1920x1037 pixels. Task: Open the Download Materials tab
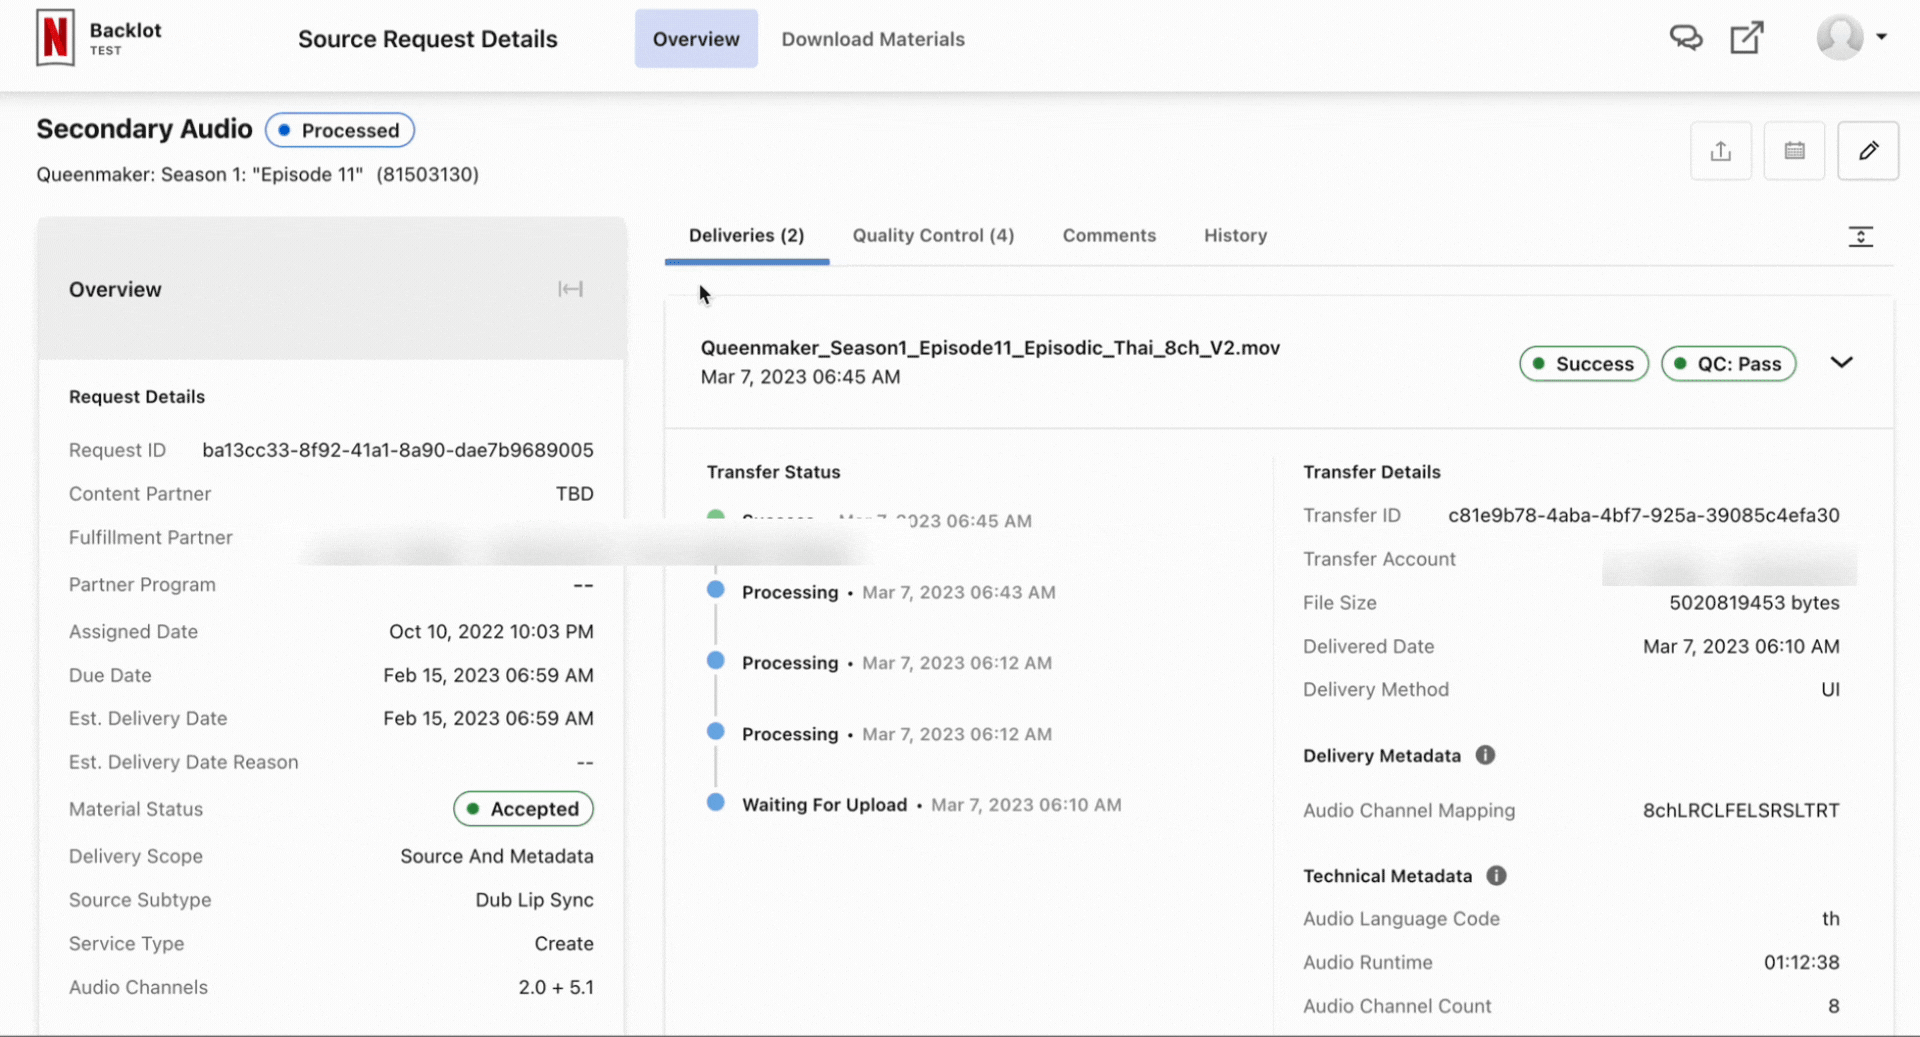click(x=873, y=39)
